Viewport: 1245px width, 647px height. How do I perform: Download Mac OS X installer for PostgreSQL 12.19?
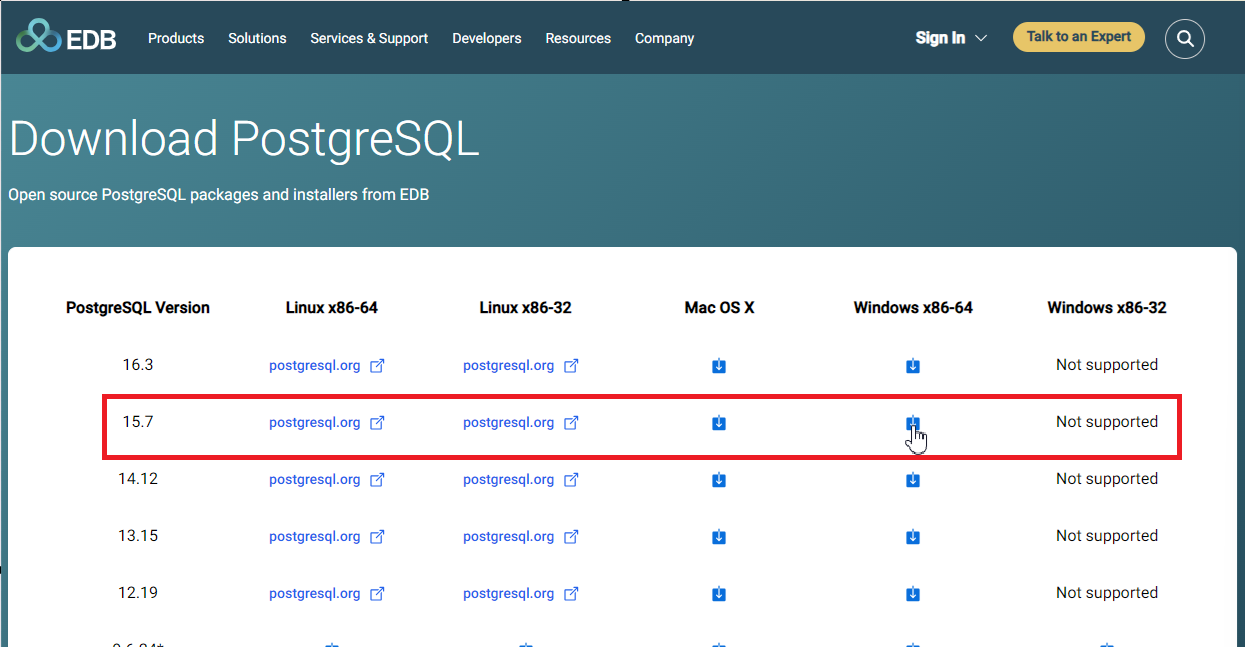(x=719, y=594)
